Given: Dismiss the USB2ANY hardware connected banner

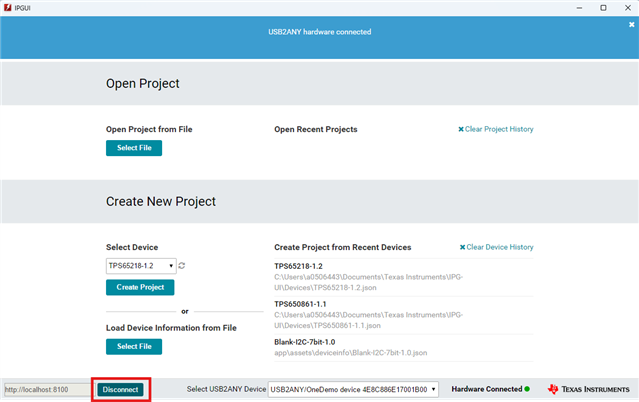Looking at the screenshot, I should 631,25.
